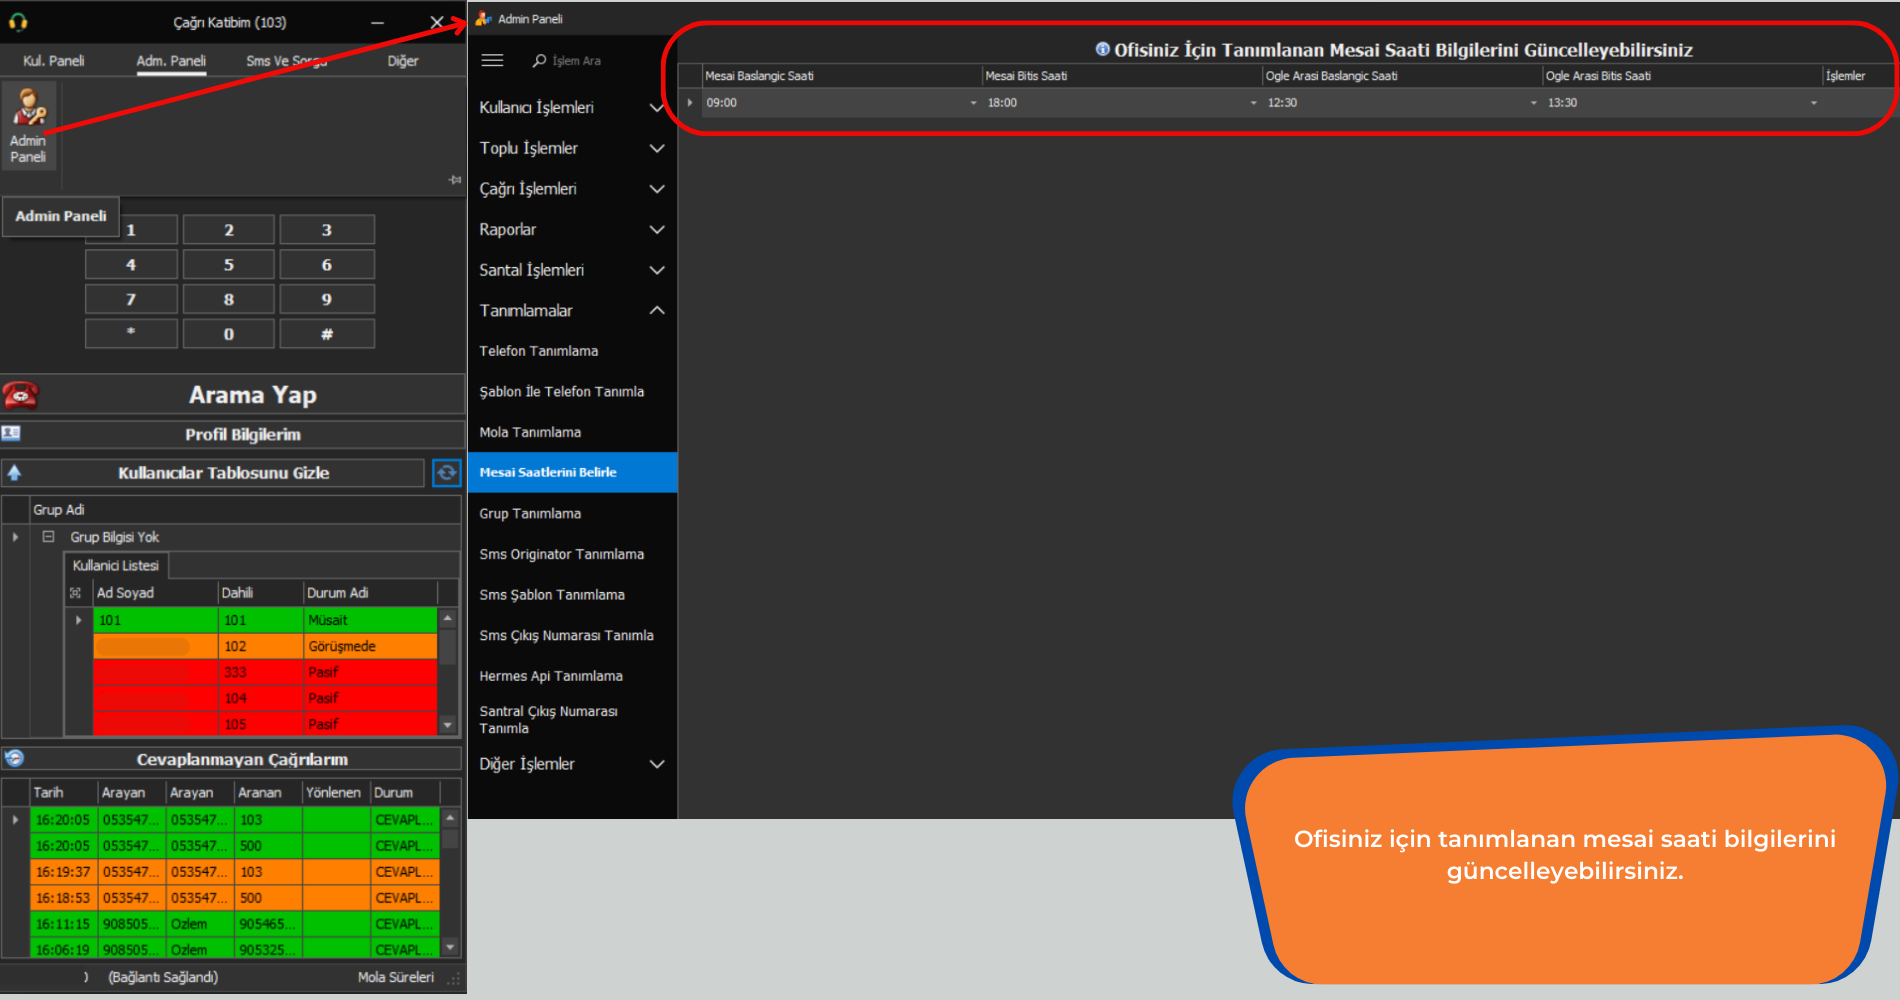The height and width of the screenshot is (1000, 1900).
Task: Collapse the Grup Bilgisi Yok tree node
Action: click(48, 537)
